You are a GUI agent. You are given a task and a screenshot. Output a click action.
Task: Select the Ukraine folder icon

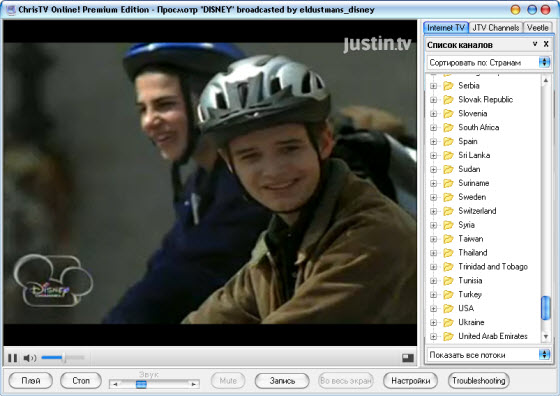pos(448,322)
